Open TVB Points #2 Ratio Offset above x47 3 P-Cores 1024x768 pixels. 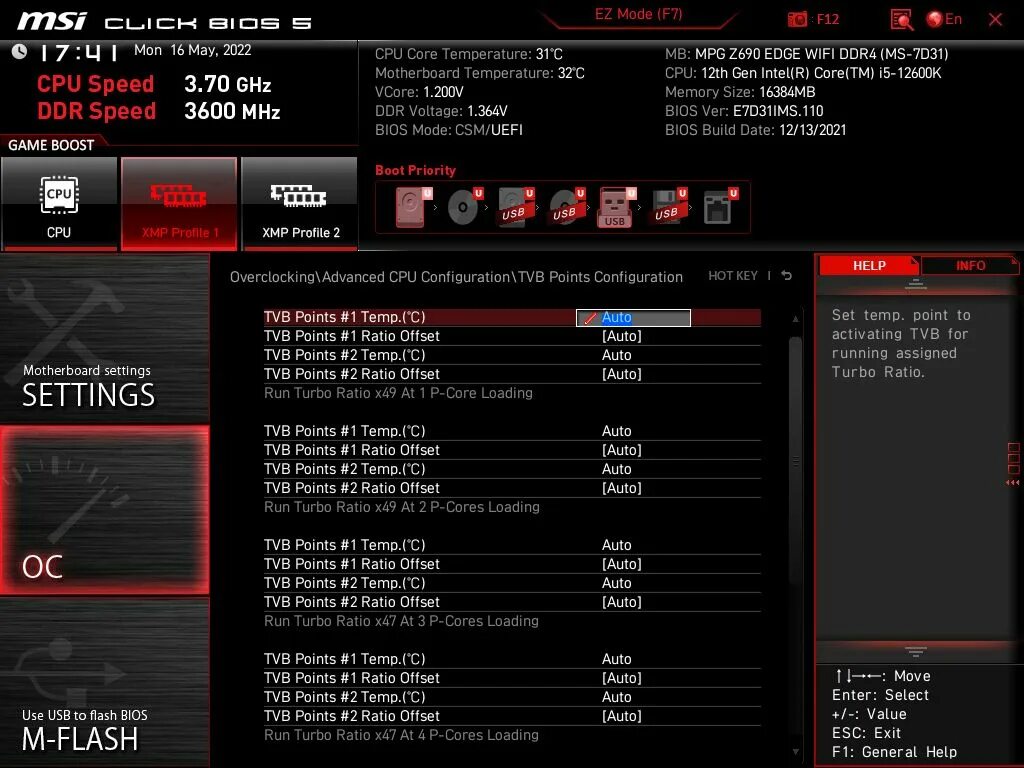[x=512, y=601]
